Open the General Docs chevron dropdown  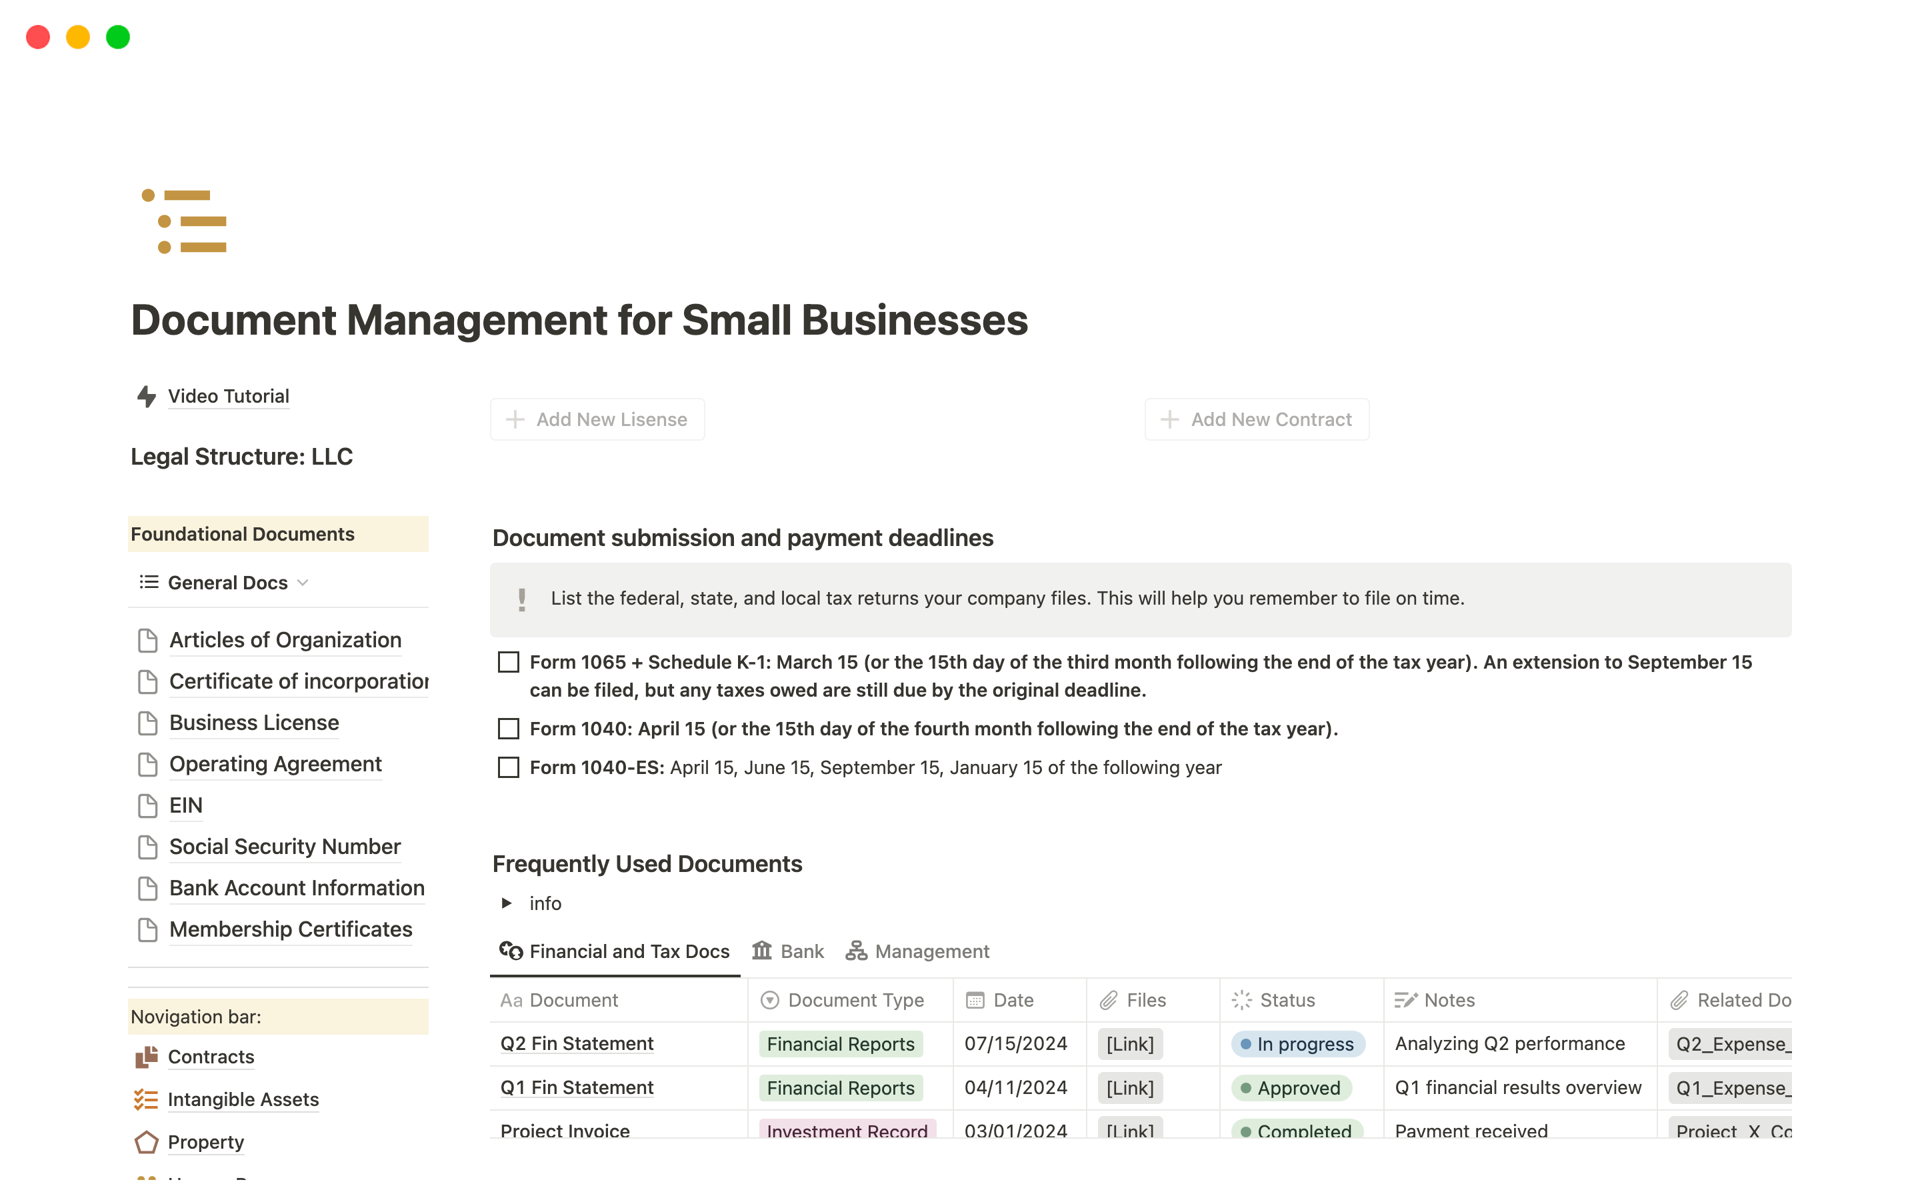303,582
